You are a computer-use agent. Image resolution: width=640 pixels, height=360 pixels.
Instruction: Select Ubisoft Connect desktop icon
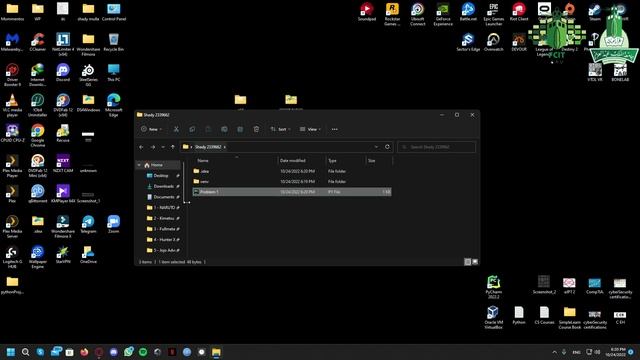tap(417, 14)
